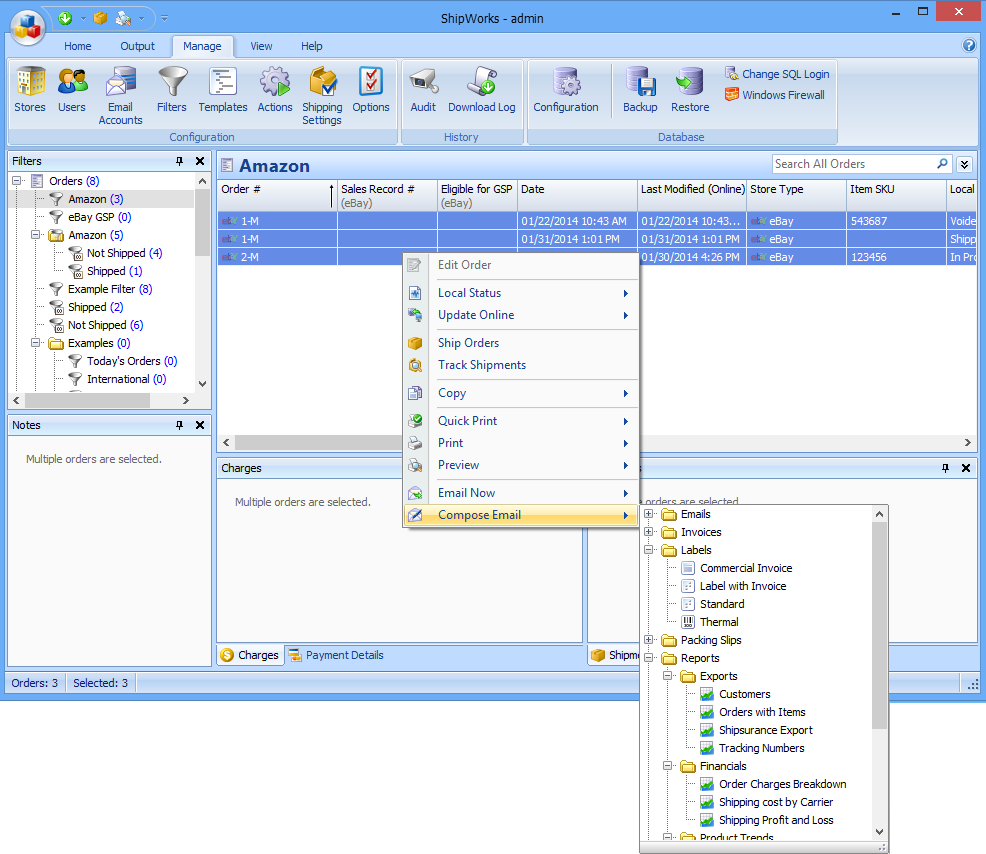Select the eBay GSP (0) filter
986x854 pixels.
pyautogui.click(x=99, y=217)
